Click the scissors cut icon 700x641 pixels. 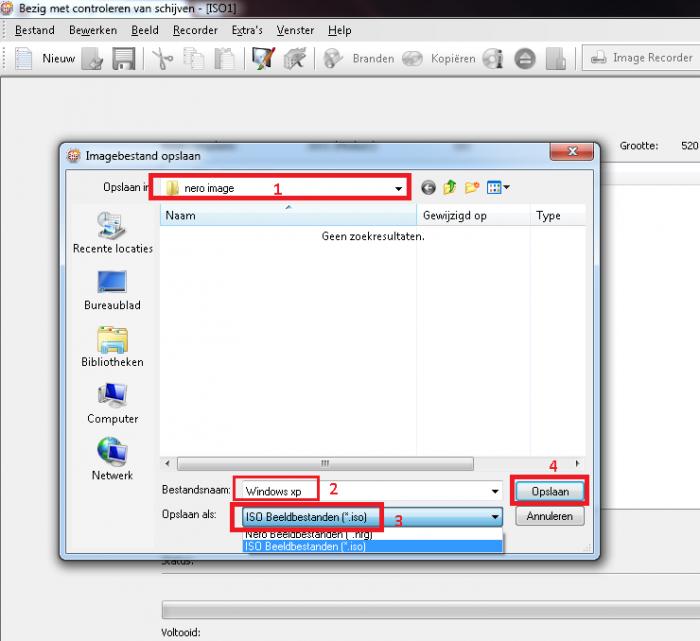point(163,58)
